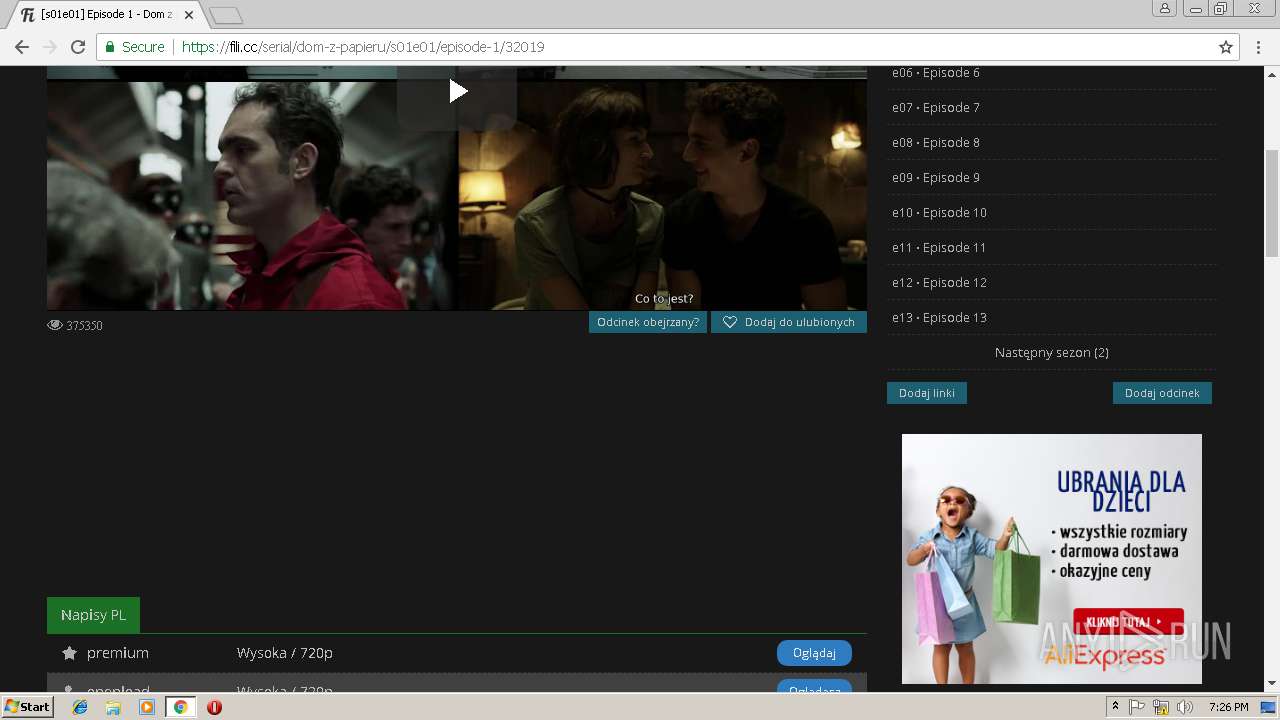Open e08 Episode 8
Screen dimensions: 1280x720
coord(936,142)
